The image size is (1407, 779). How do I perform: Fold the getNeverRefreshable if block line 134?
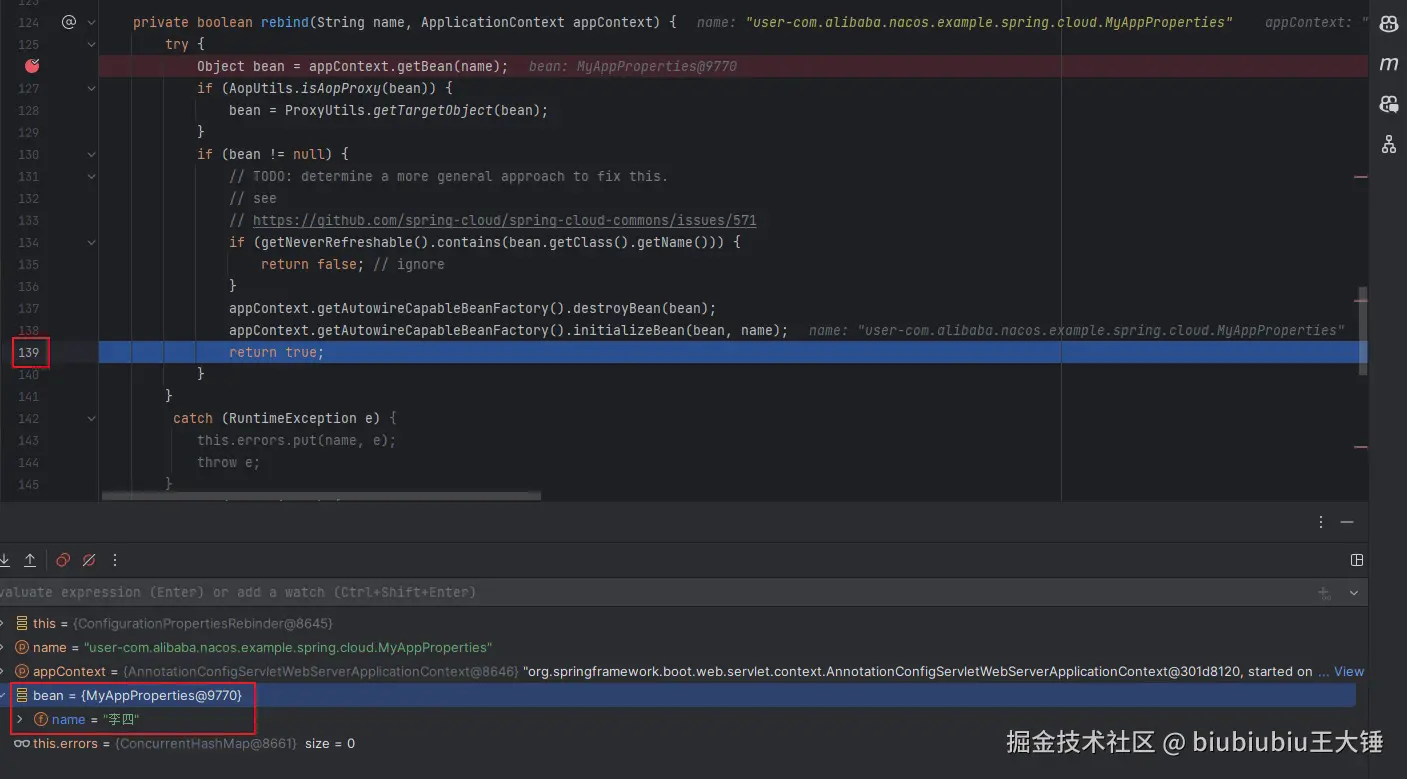[x=92, y=242]
